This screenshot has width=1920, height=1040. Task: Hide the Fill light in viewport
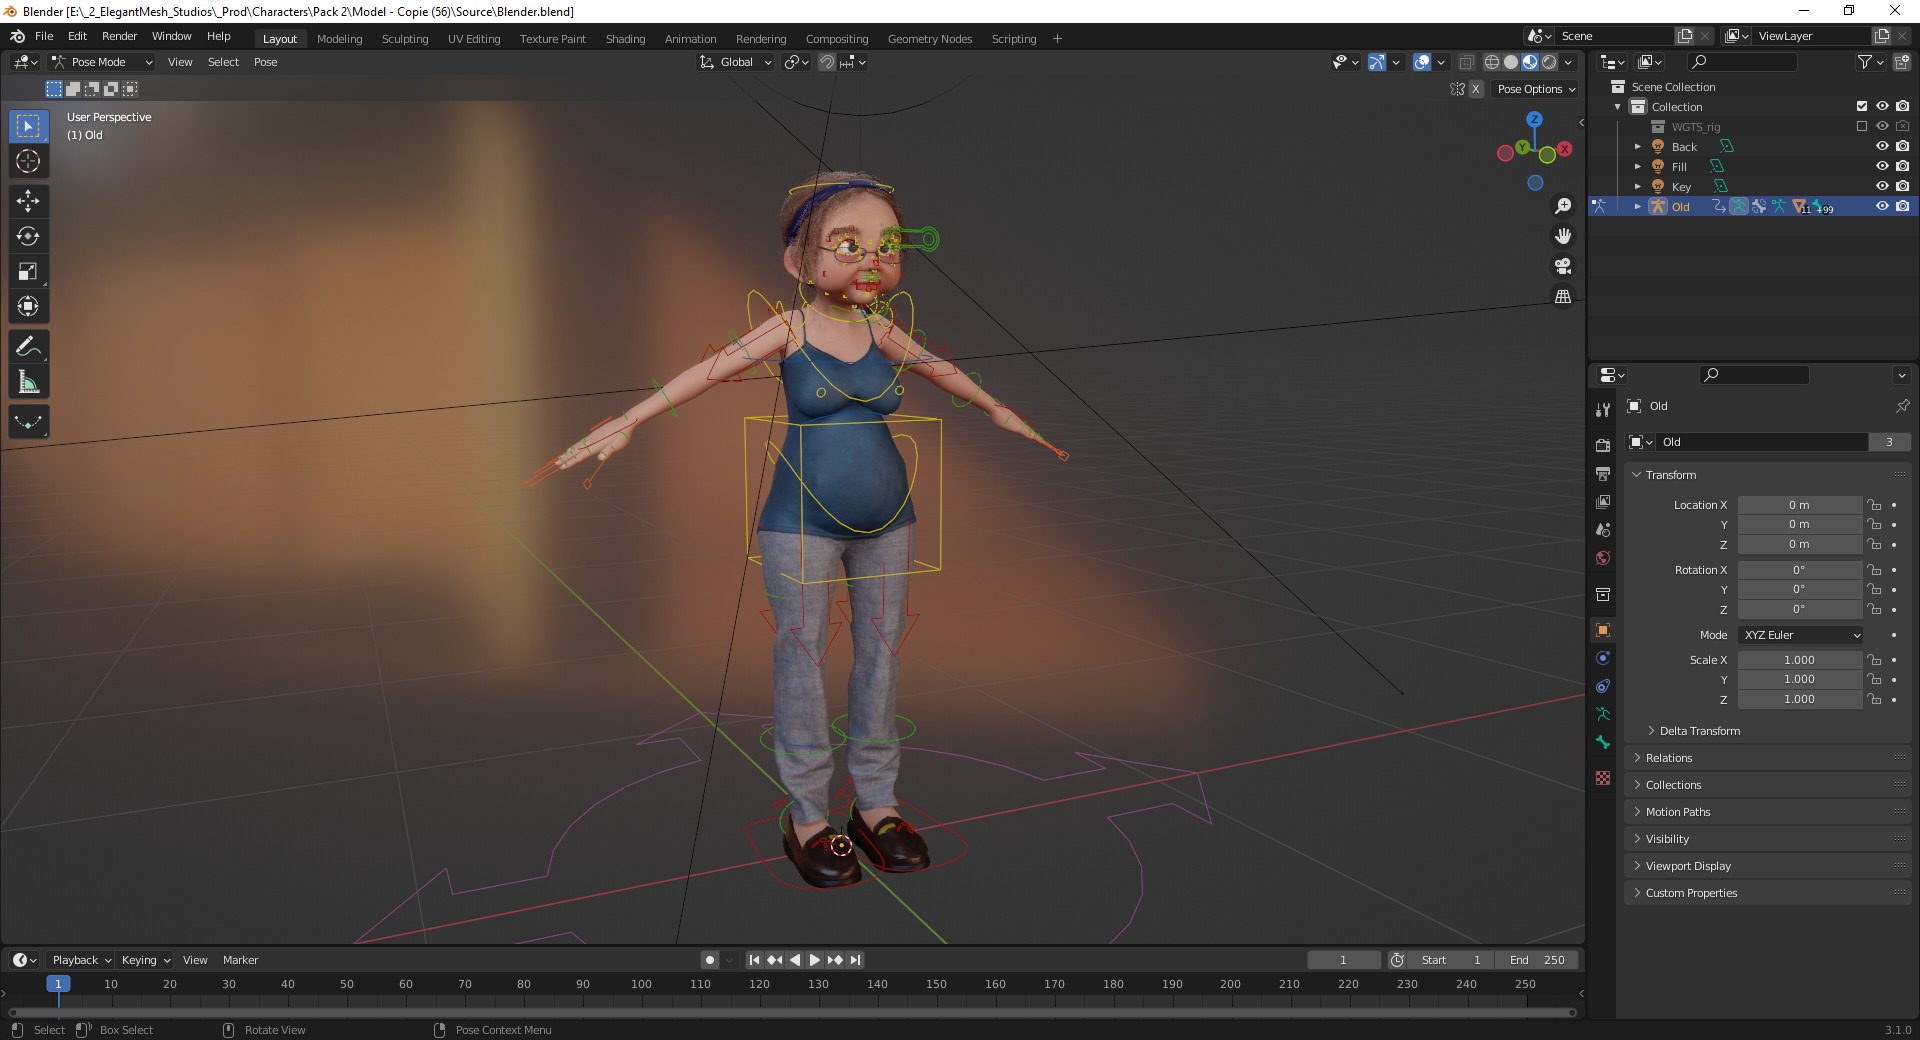pyautogui.click(x=1882, y=166)
